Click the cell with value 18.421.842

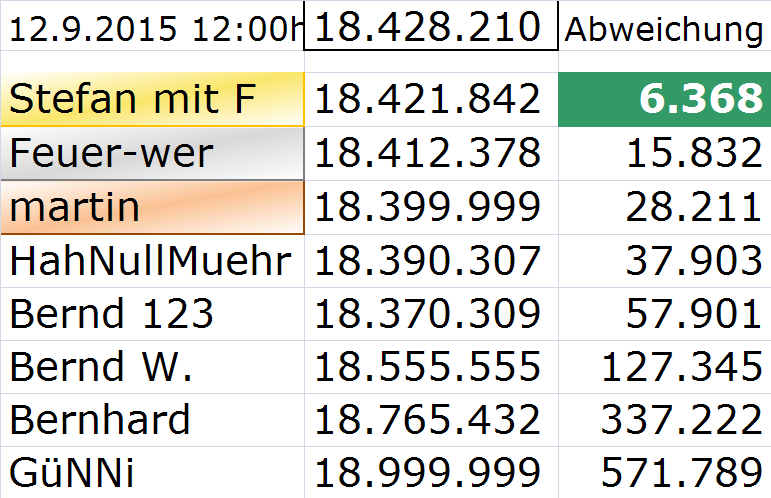(x=431, y=100)
